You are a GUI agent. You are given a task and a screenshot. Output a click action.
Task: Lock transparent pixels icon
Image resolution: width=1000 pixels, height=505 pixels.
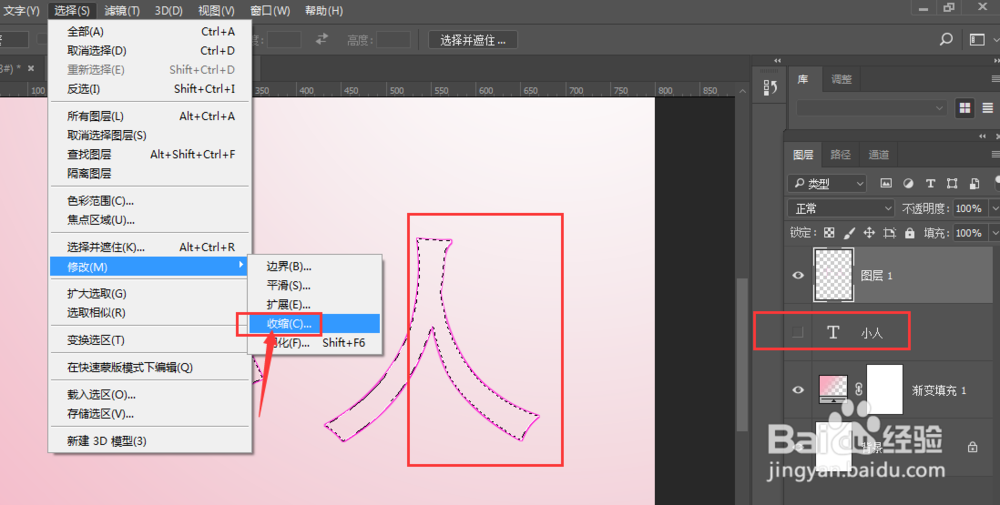[x=829, y=233]
